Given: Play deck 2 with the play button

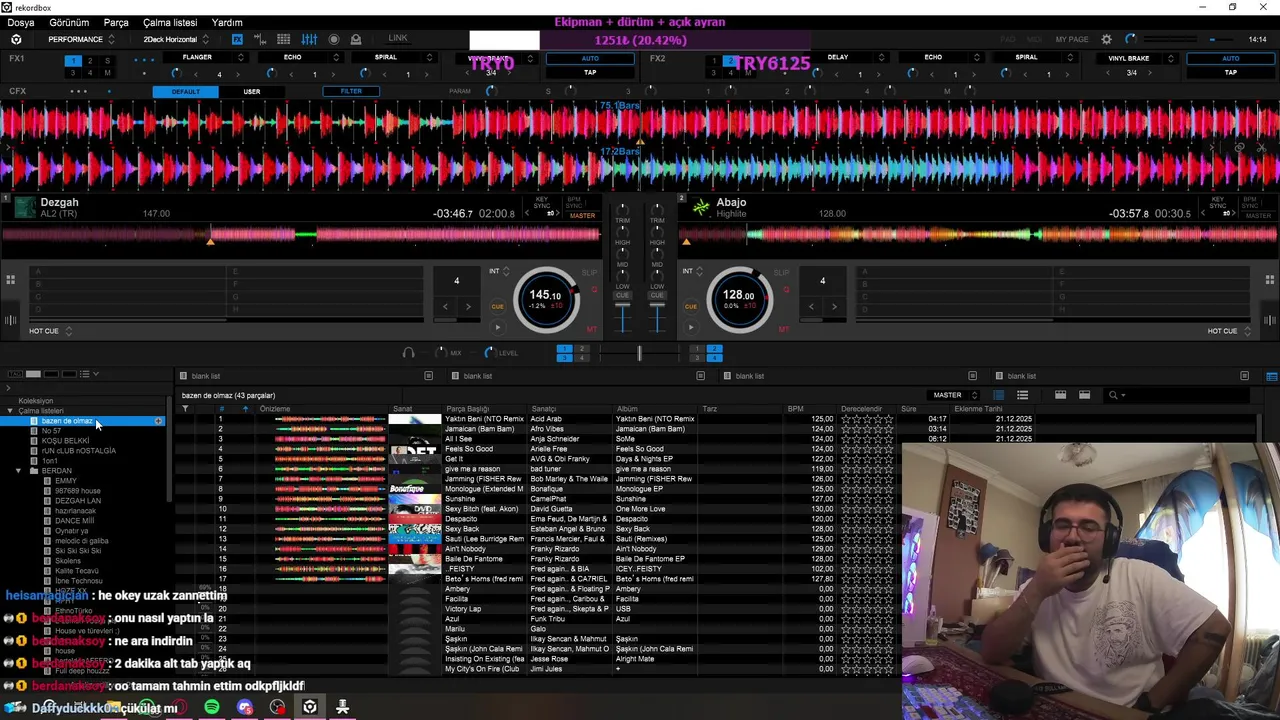Looking at the screenshot, I should coord(690,327).
